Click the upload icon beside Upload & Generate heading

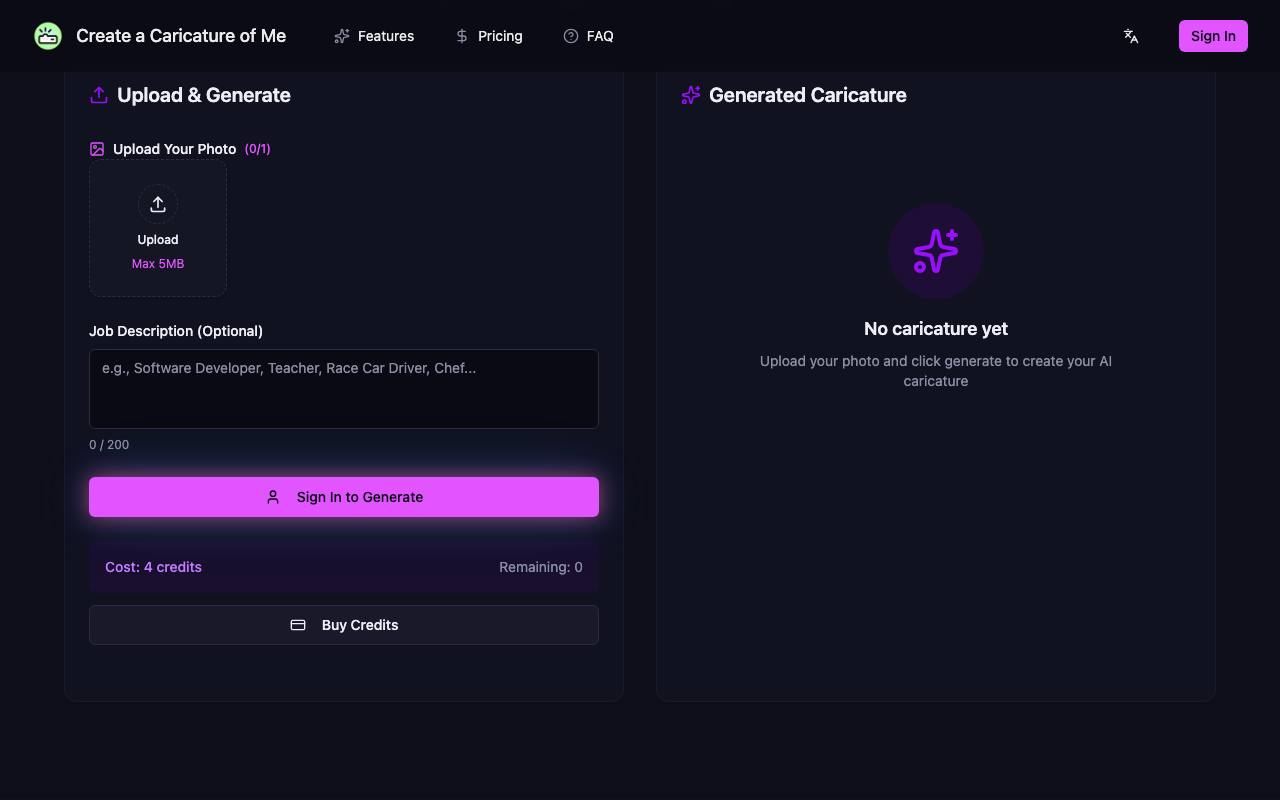(x=99, y=95)
